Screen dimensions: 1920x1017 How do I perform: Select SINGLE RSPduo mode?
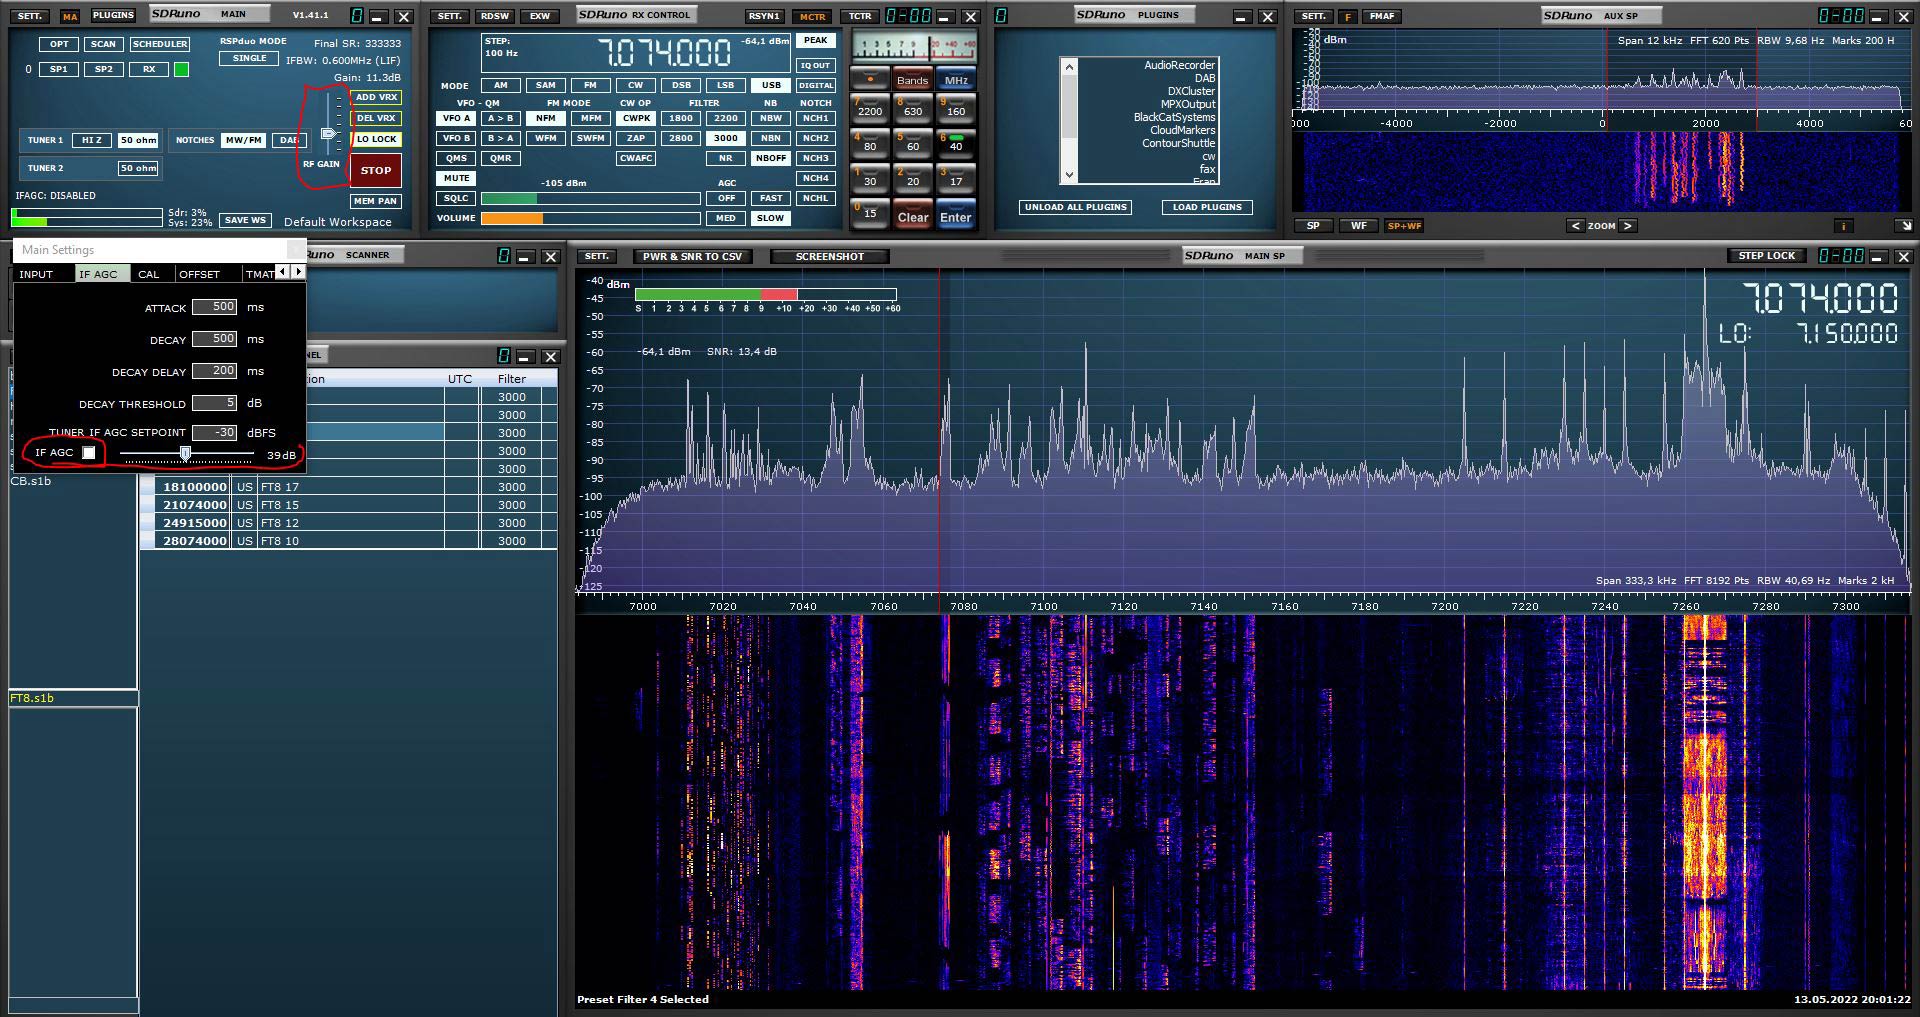[249, 58]
